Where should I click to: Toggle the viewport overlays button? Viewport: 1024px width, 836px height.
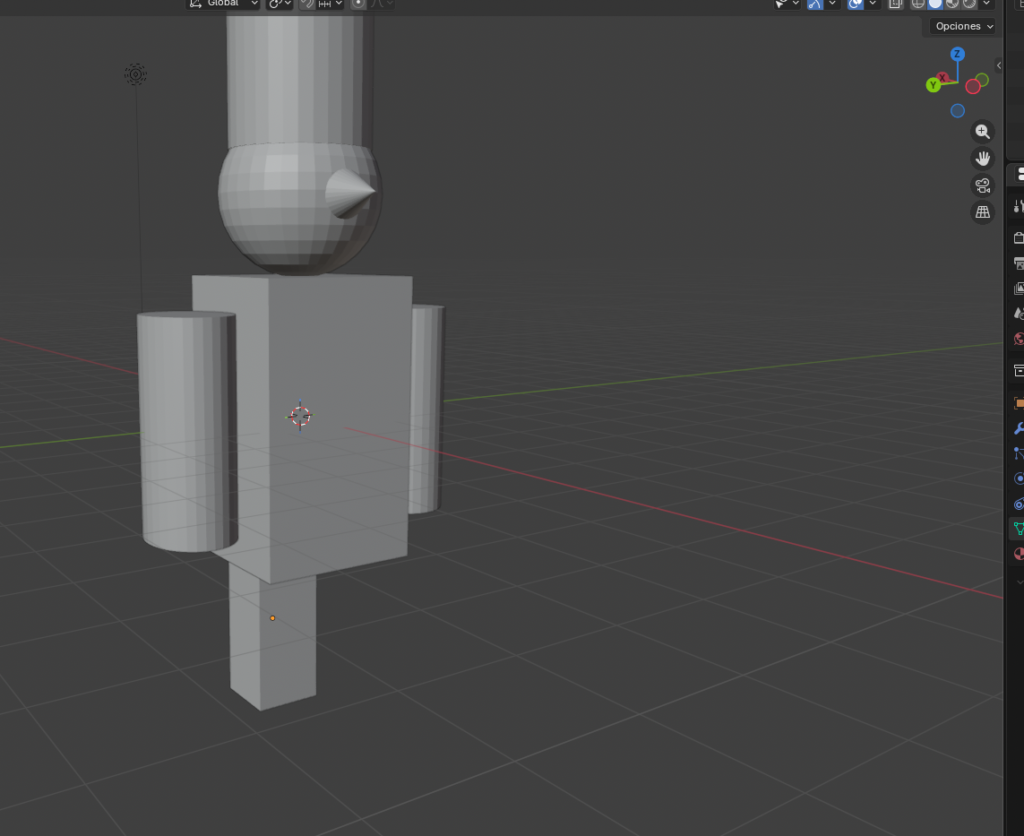tap(856, 4)
